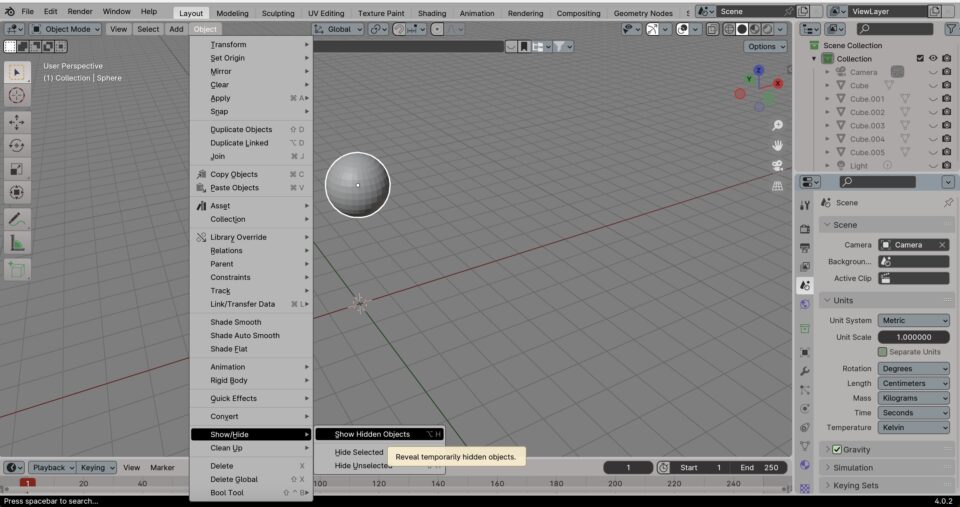Click the viewport Options button
The height and width of the screenshot is (507, 960).
pyautogui.click(x=765, y=46)
